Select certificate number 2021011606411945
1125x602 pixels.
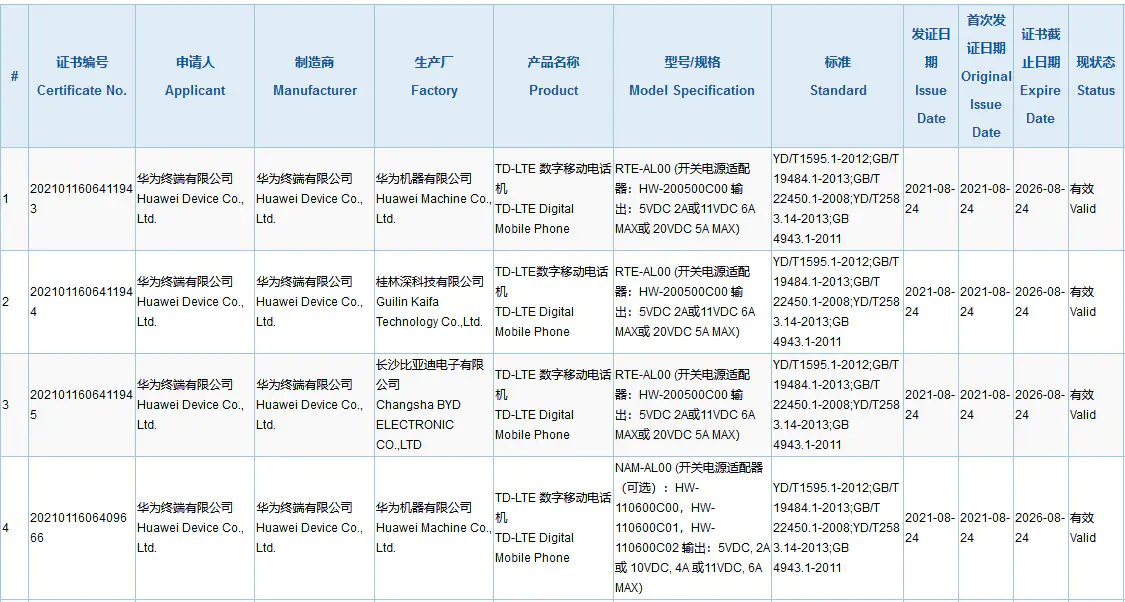tap(82, 405)
